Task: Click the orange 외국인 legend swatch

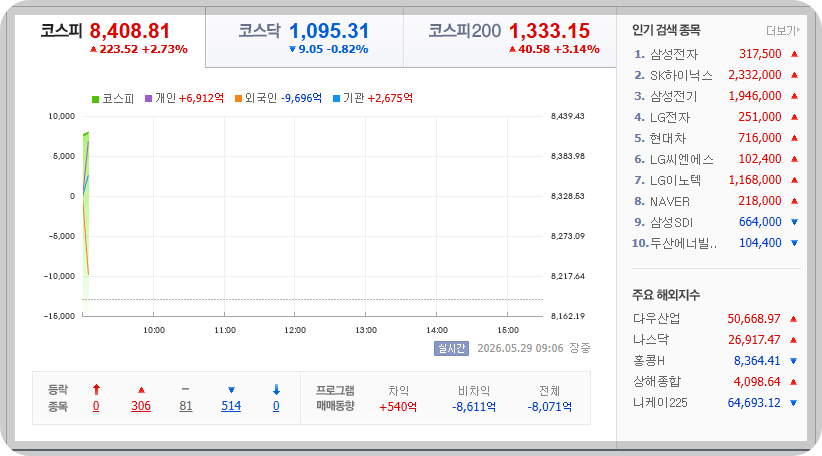Action: [239, 99]
